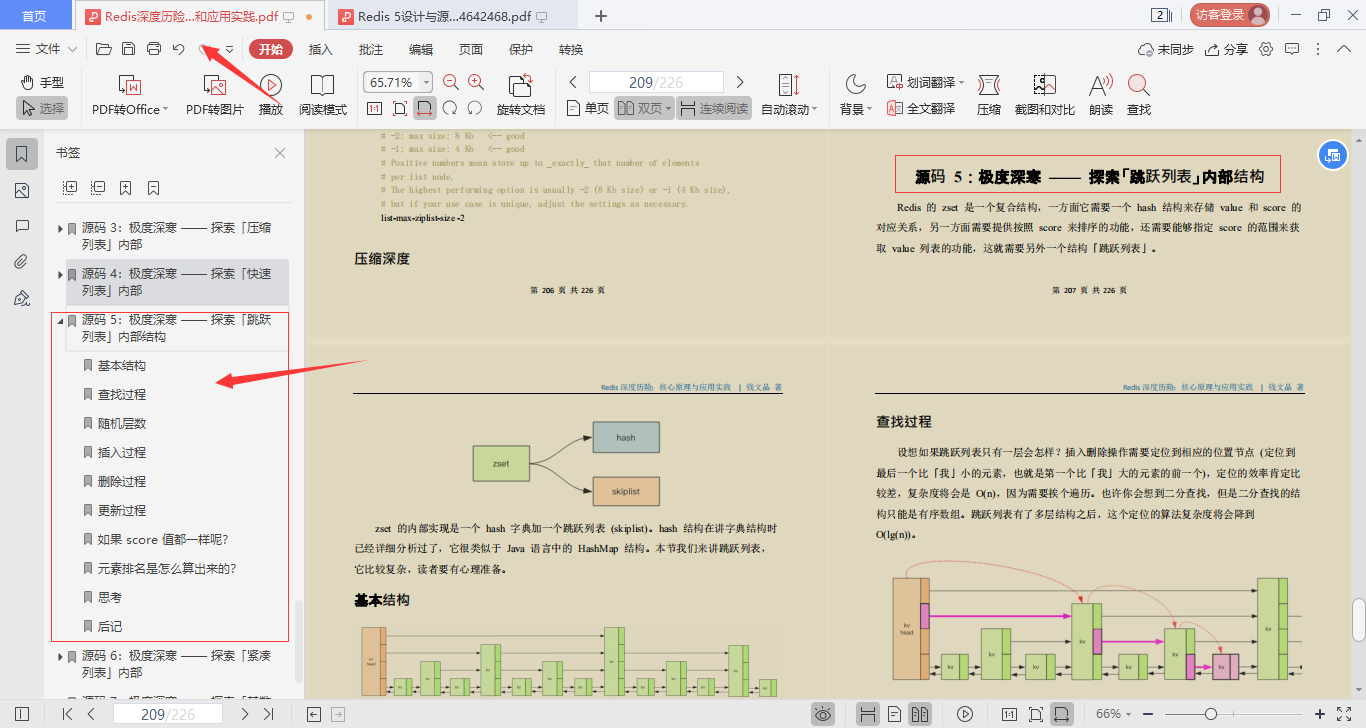Rotate page counterclockwise icon

pos(450,108)
